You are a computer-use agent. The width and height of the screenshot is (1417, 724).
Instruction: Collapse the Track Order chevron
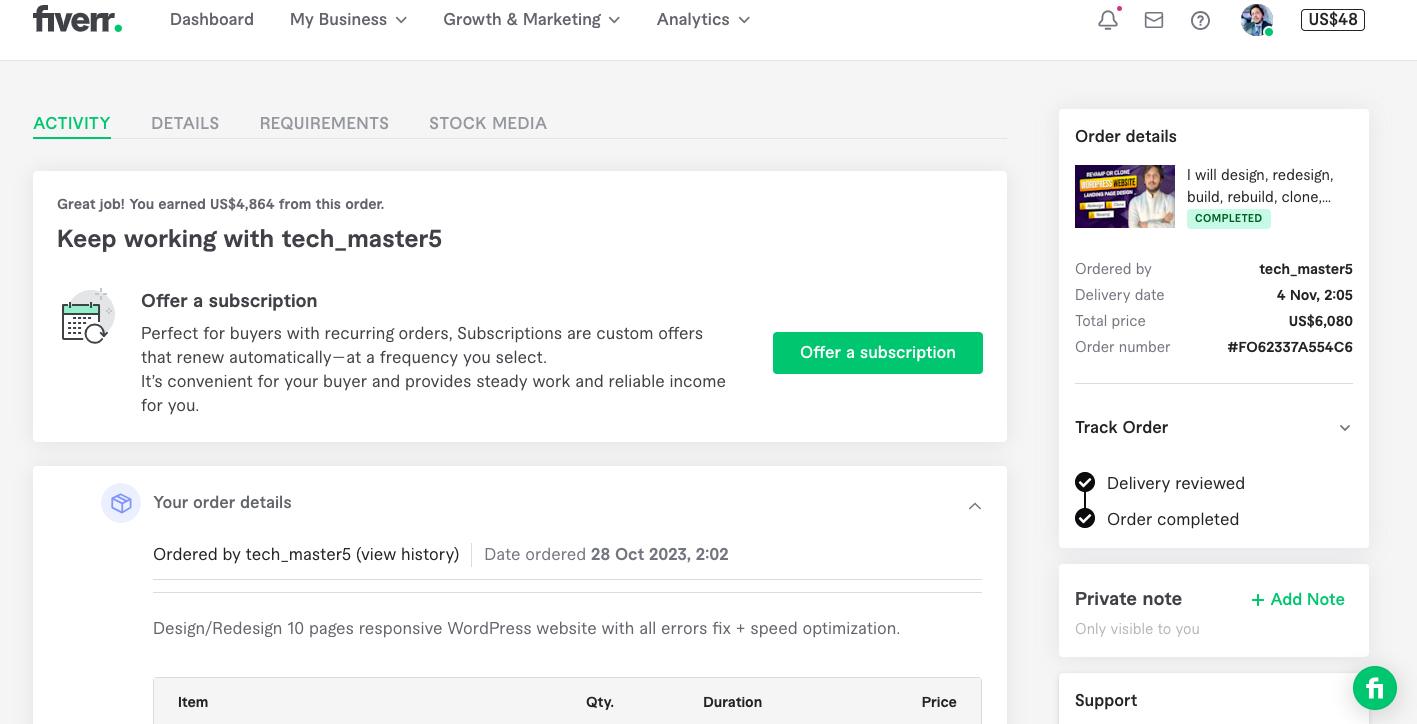point(1345,428)
